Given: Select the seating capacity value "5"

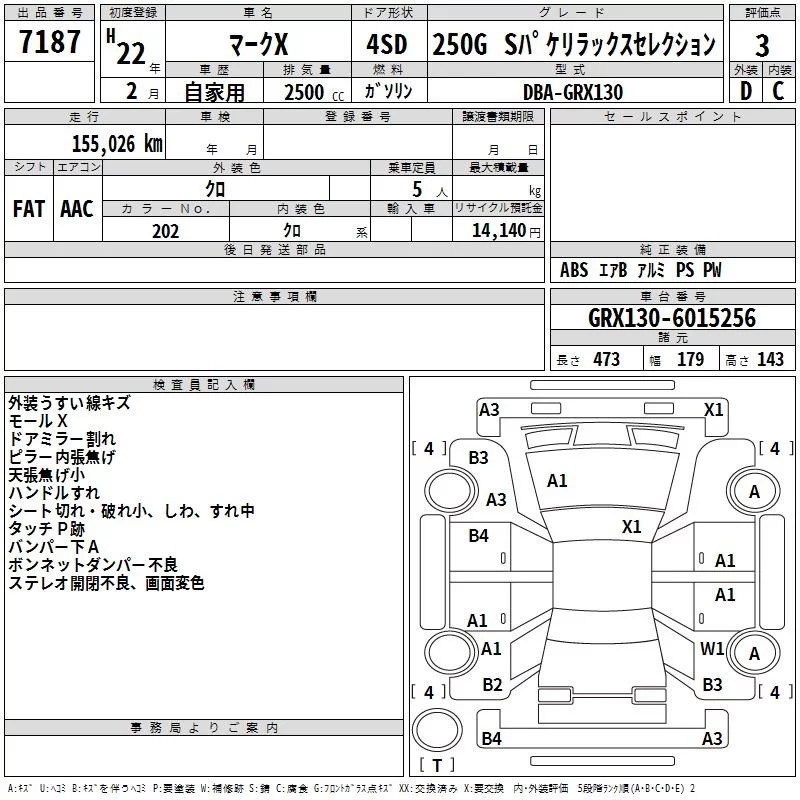Looking at the screenshot, I should point(417,189).
